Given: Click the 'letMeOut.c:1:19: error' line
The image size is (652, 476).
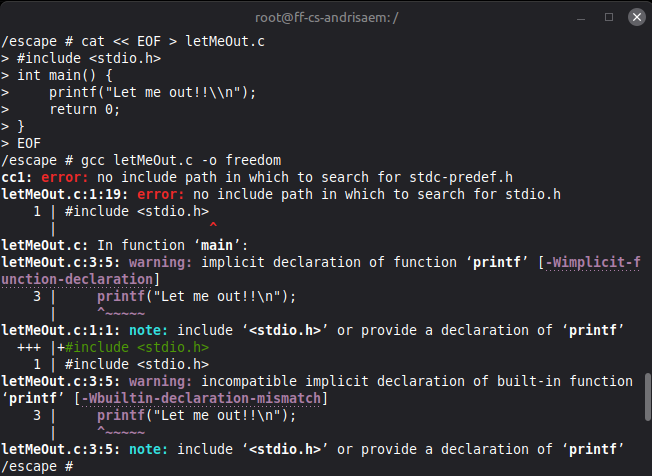Looking at the screenshot, I should coord(281,194).
